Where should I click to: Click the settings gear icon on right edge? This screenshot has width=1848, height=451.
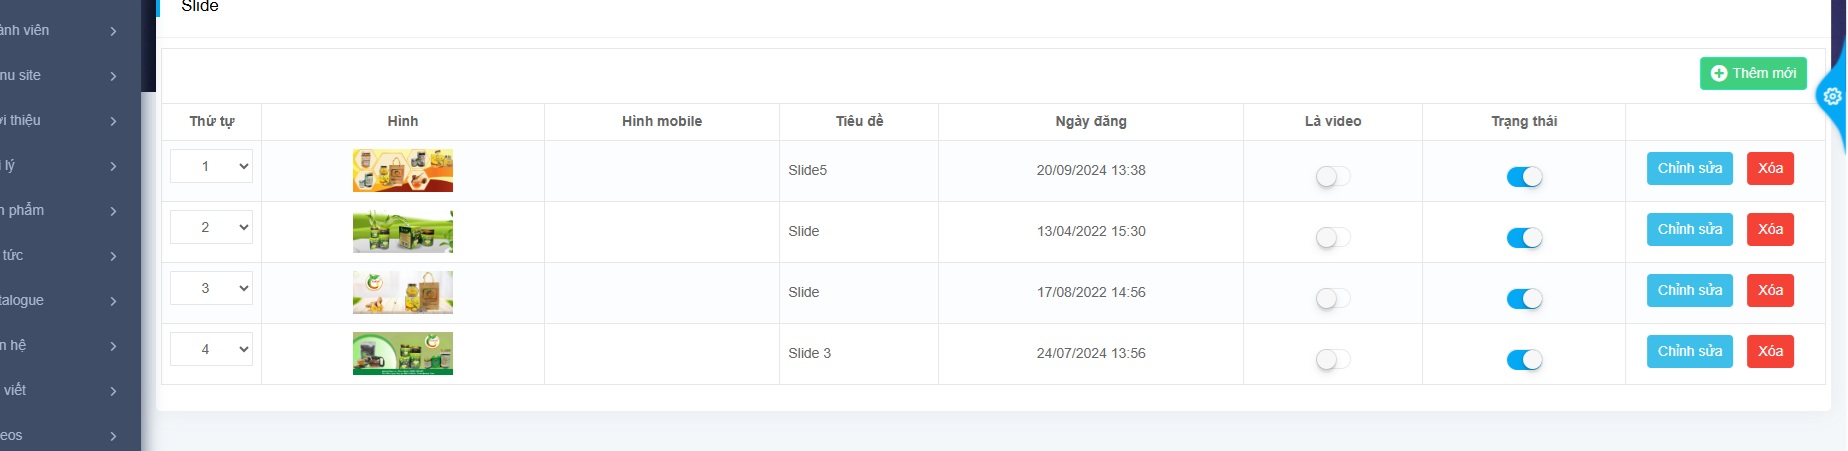pos(1832,97)
